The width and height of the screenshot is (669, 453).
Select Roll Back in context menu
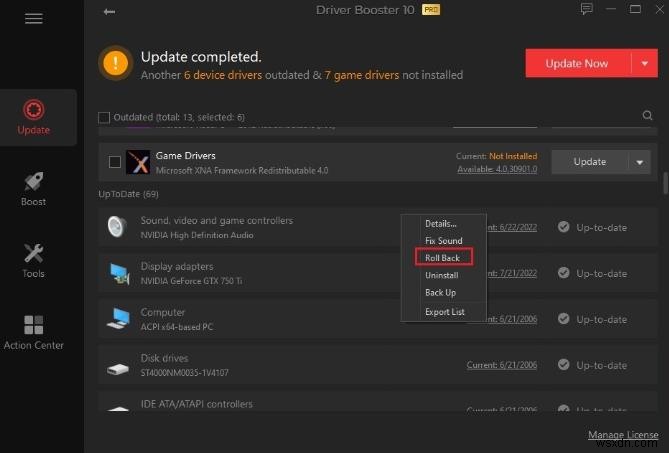tap(442, 258)
